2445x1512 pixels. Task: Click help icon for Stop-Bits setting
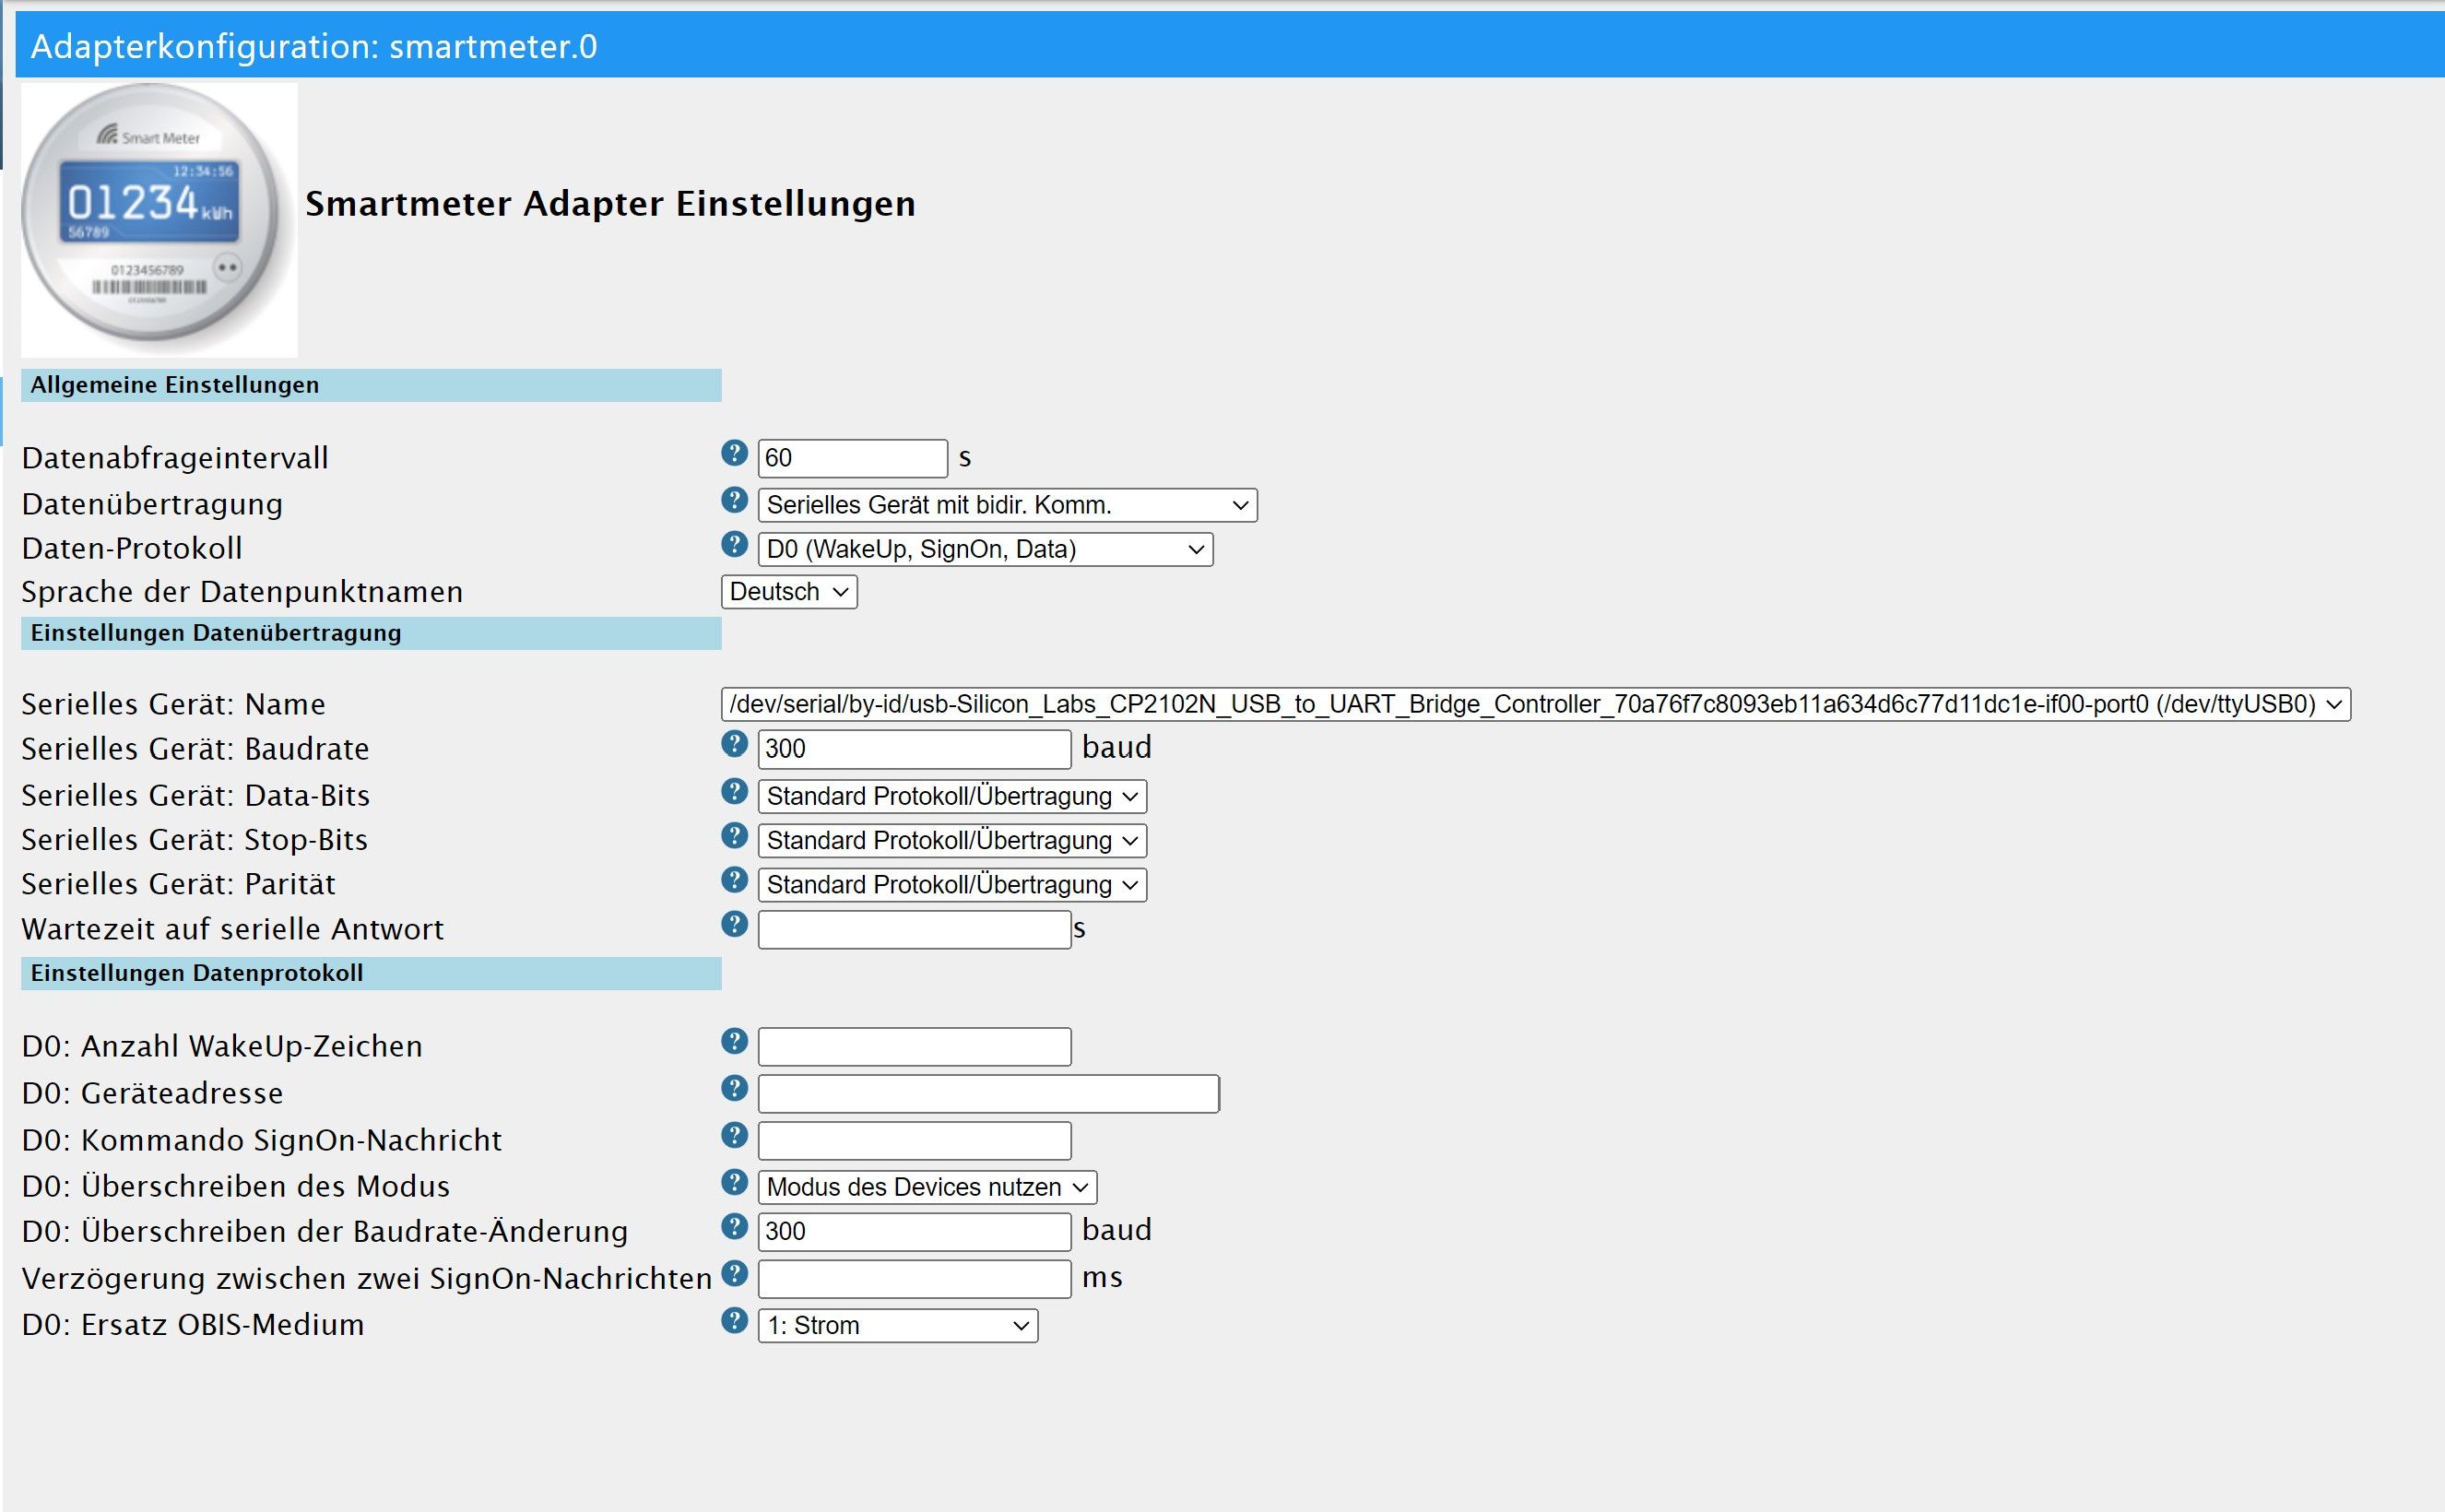click(734, 835)
